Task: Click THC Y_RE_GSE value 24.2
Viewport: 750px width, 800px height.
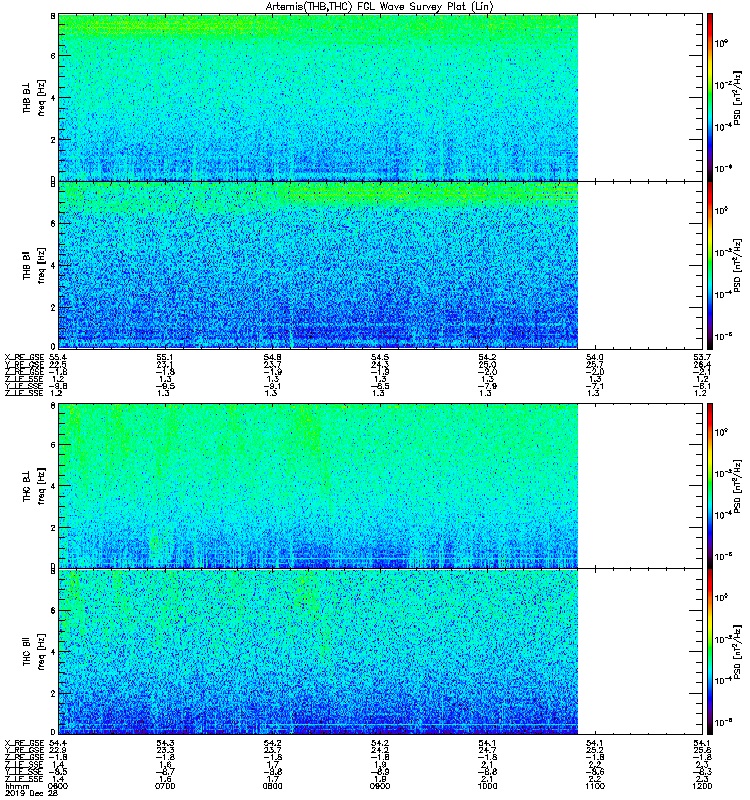Action: [x=380, y=751]
